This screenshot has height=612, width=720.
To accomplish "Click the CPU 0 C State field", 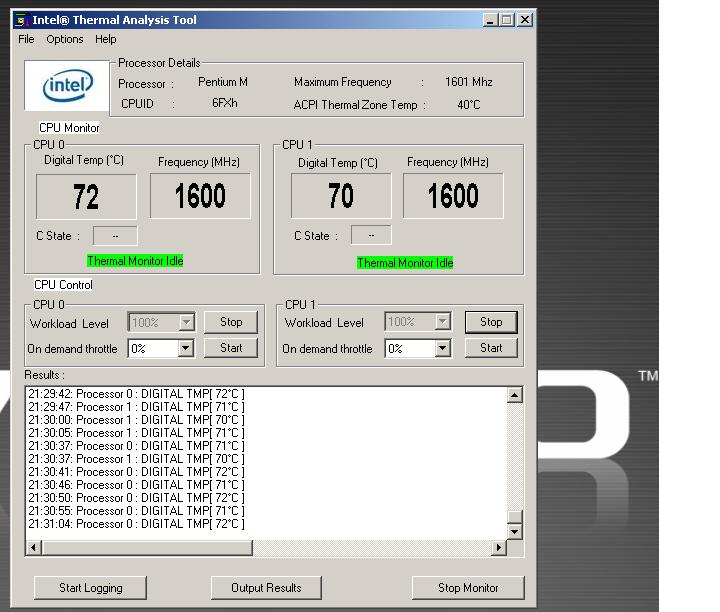I will pyautogui.click(x=115, y=236).
